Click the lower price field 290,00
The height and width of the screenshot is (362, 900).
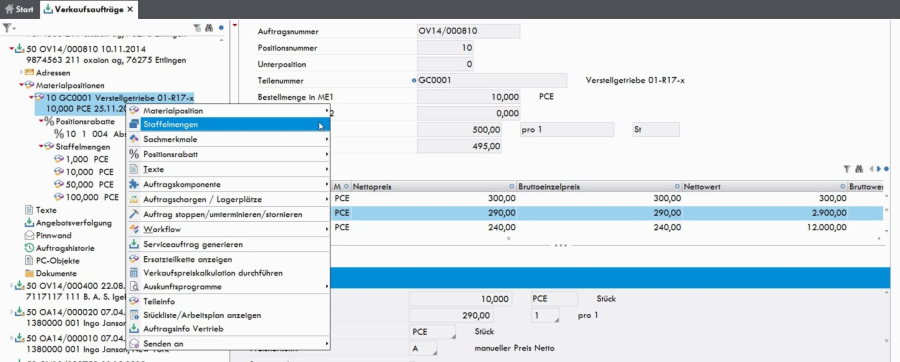451,316
